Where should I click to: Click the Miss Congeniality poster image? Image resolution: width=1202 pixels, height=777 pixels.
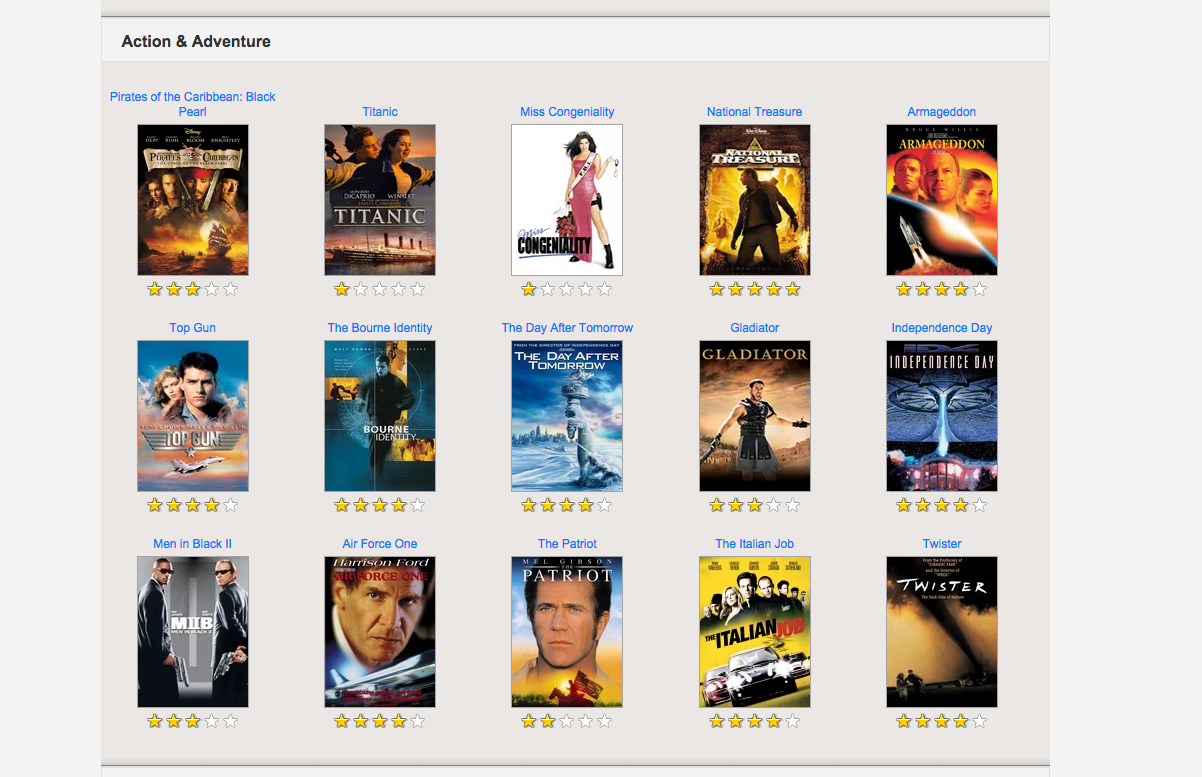[x=567, y=200]
